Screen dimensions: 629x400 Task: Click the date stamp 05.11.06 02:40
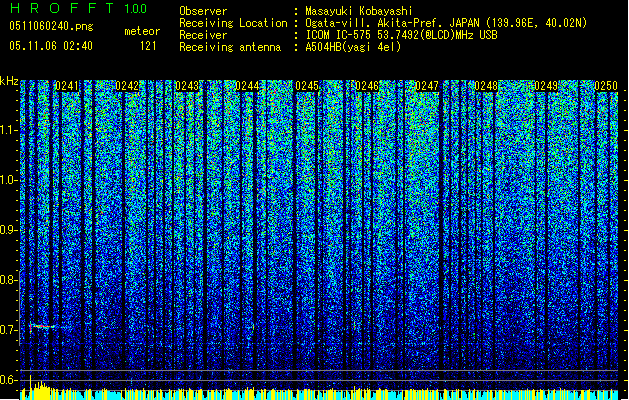(51, 46)
